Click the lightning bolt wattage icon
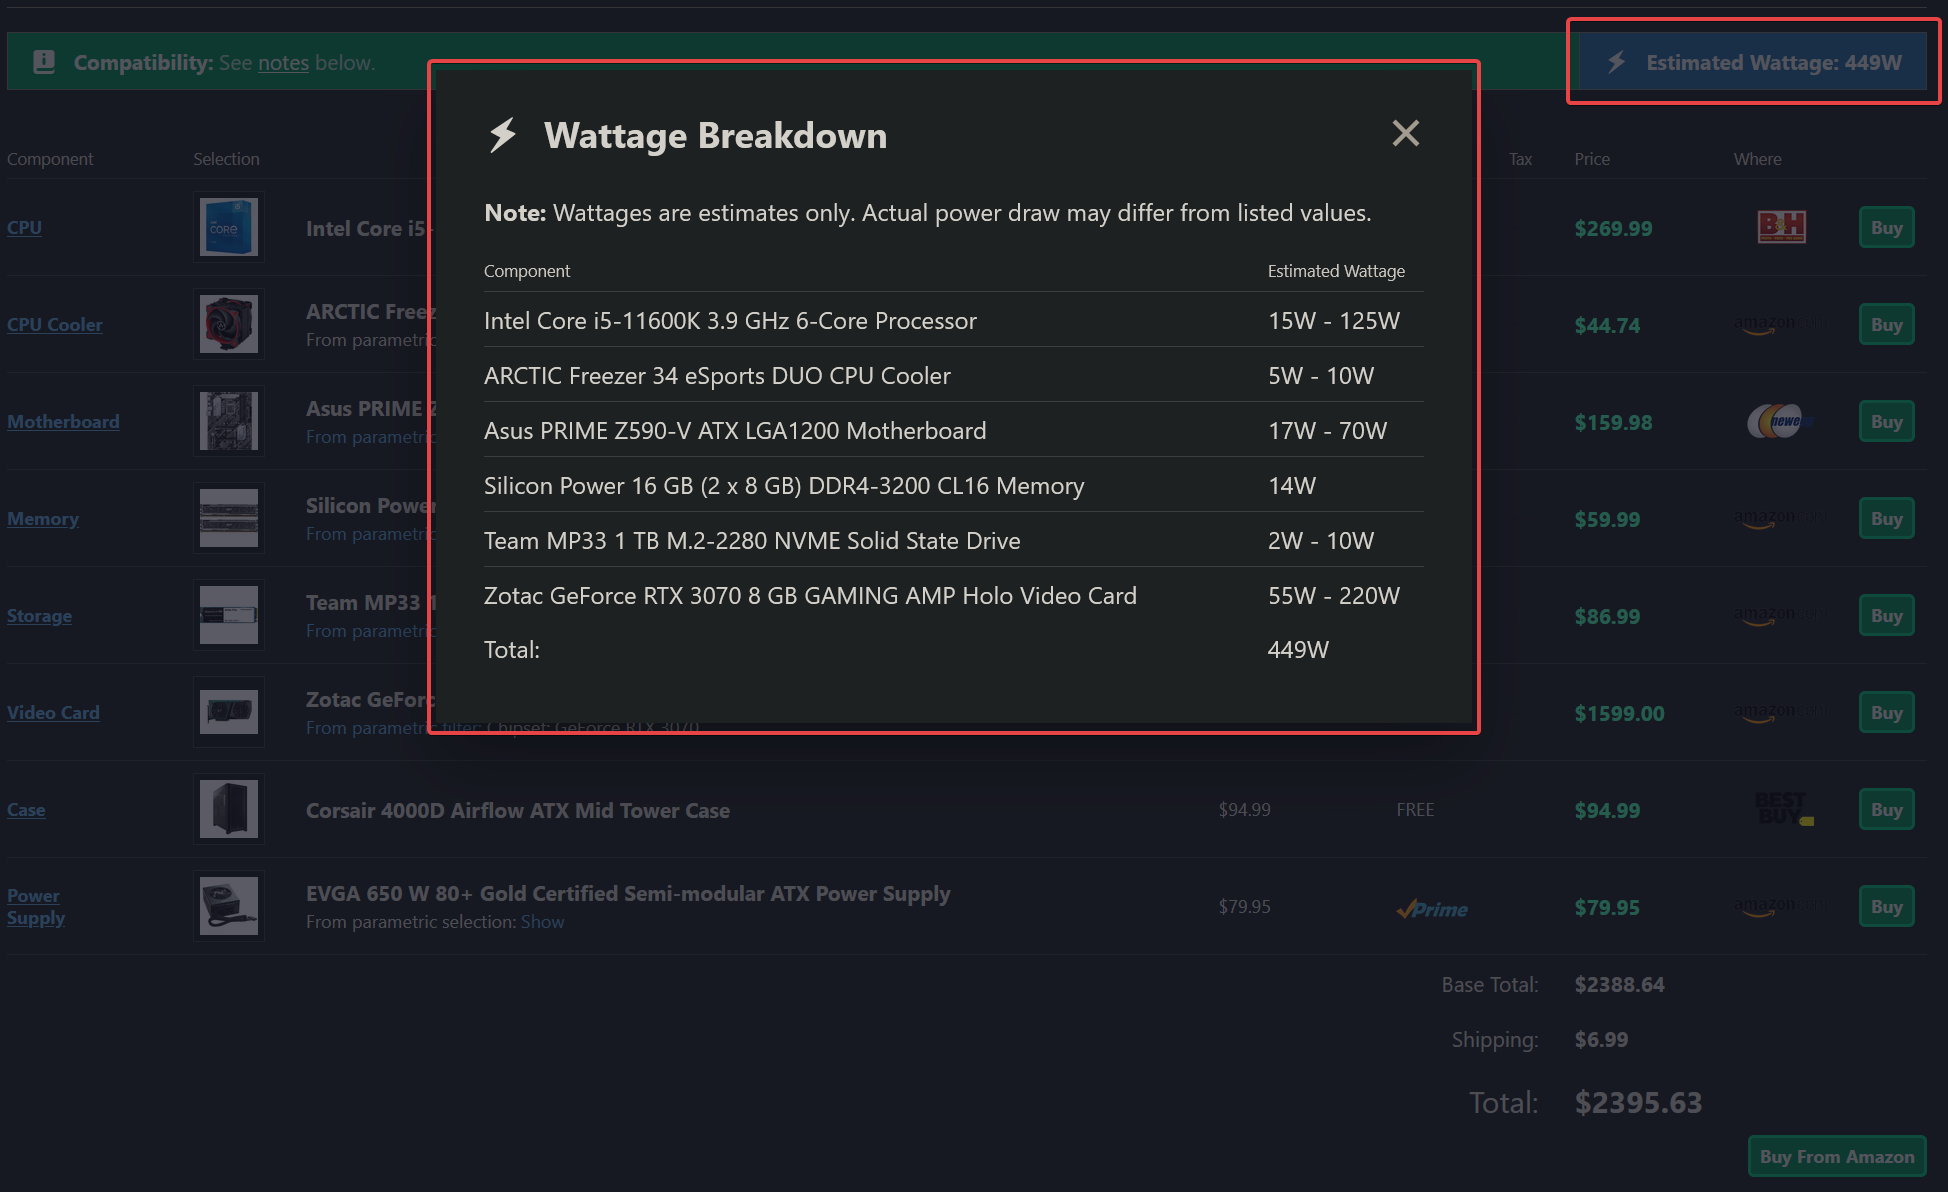This screenshot has width=1948, height=1192. (x=1617, y=63)
